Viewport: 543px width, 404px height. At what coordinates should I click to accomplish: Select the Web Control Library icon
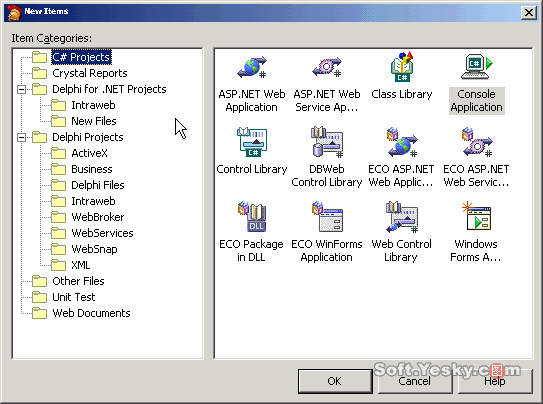402,217
